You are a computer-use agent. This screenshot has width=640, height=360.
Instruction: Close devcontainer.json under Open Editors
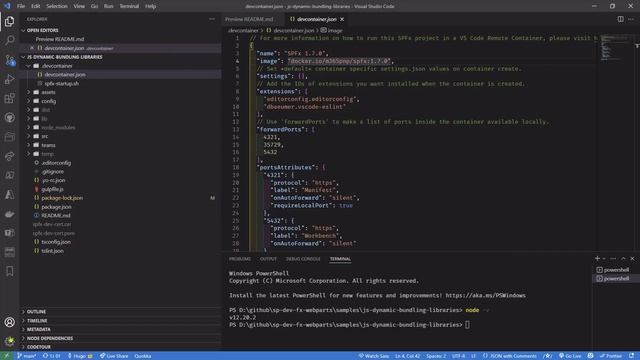tap(32, 48)
